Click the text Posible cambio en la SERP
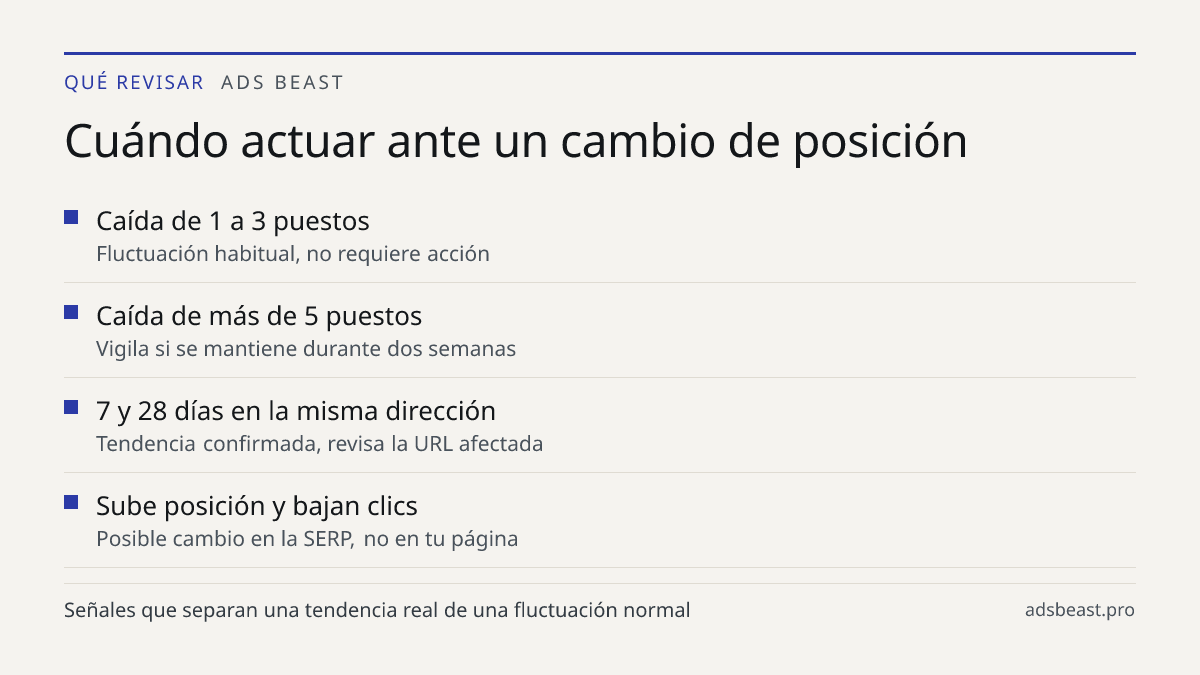The image size is (1200, 675). [226, 539]
